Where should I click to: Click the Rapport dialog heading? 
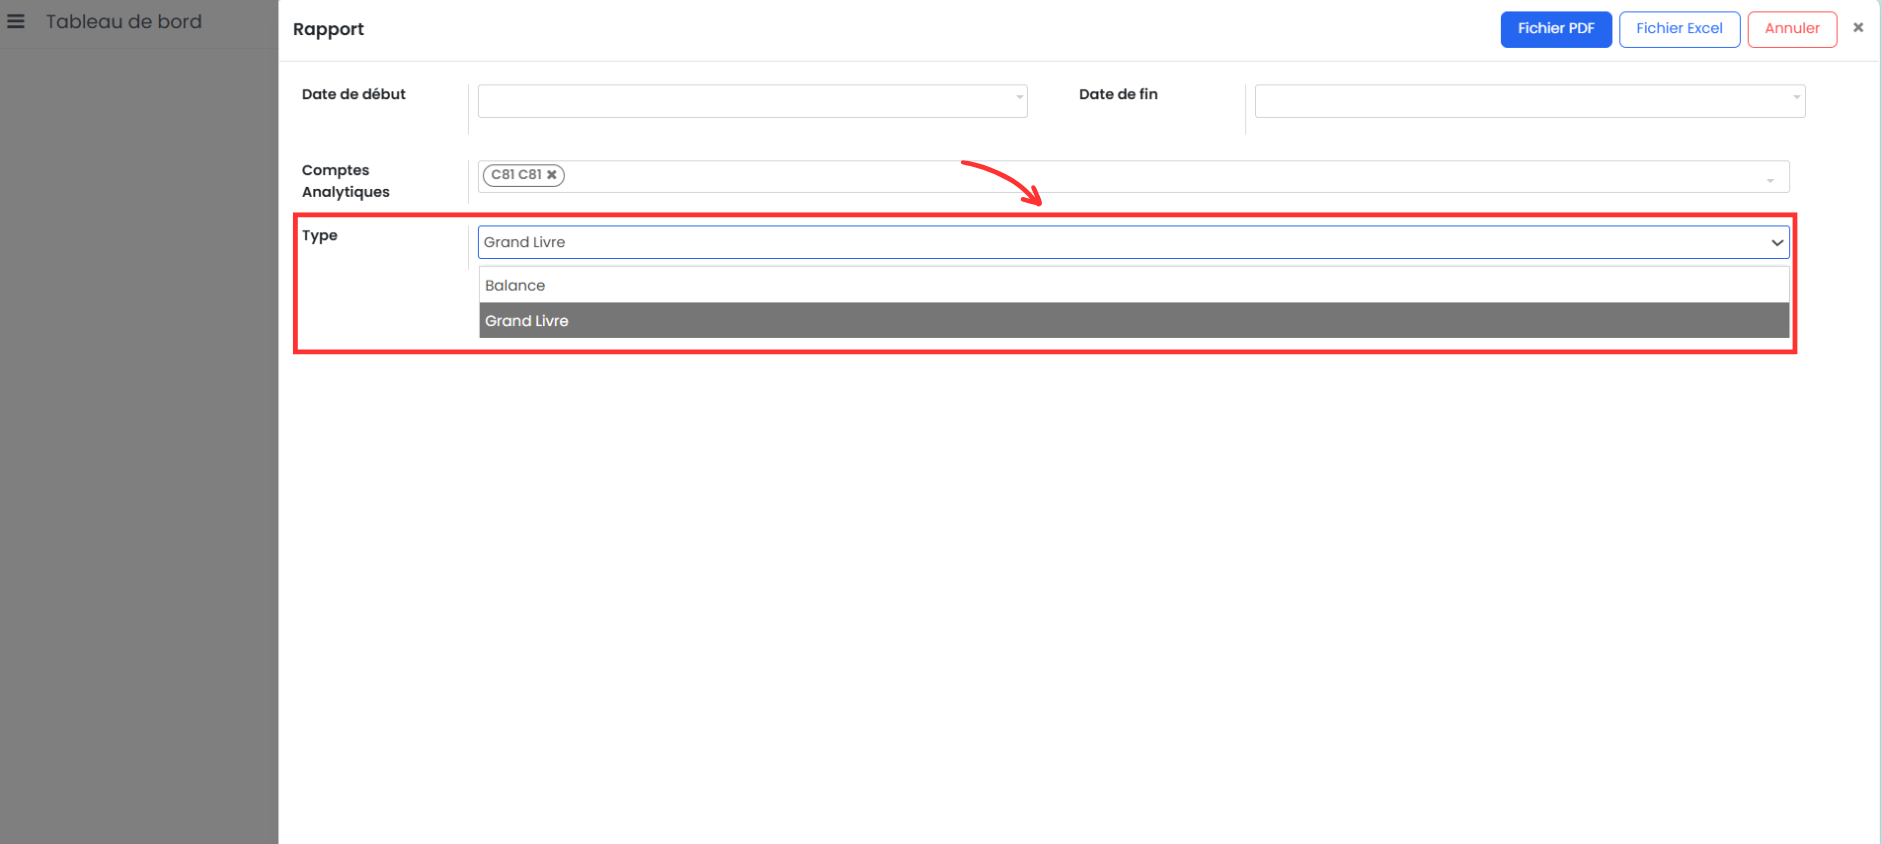328,30
